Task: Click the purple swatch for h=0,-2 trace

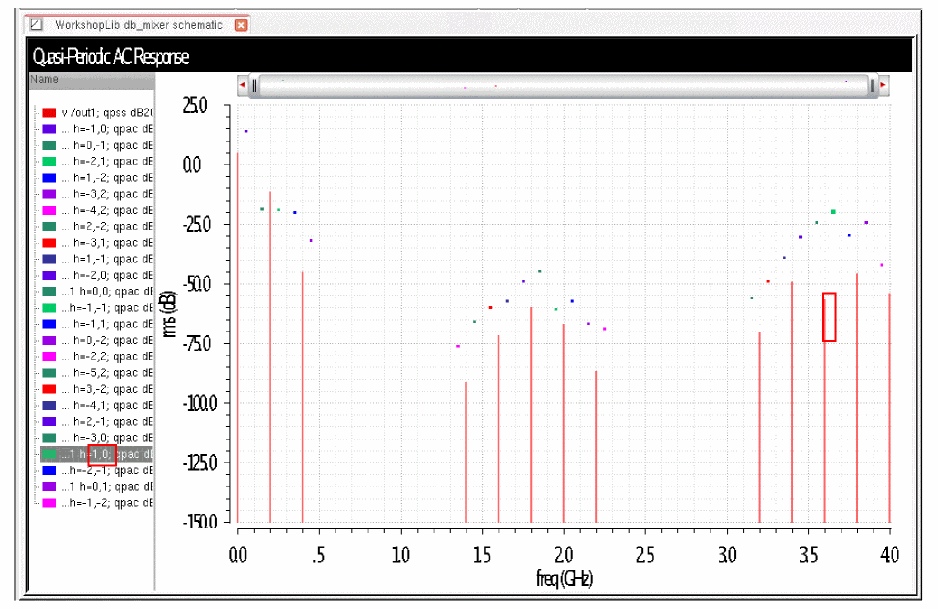Action: coord(49,340)
